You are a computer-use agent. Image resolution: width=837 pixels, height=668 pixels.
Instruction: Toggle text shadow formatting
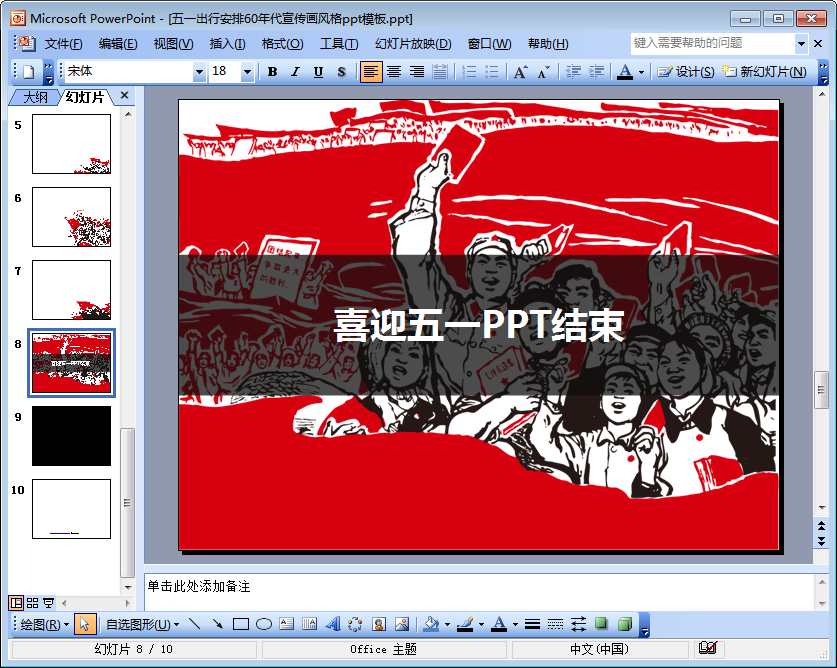341,72
